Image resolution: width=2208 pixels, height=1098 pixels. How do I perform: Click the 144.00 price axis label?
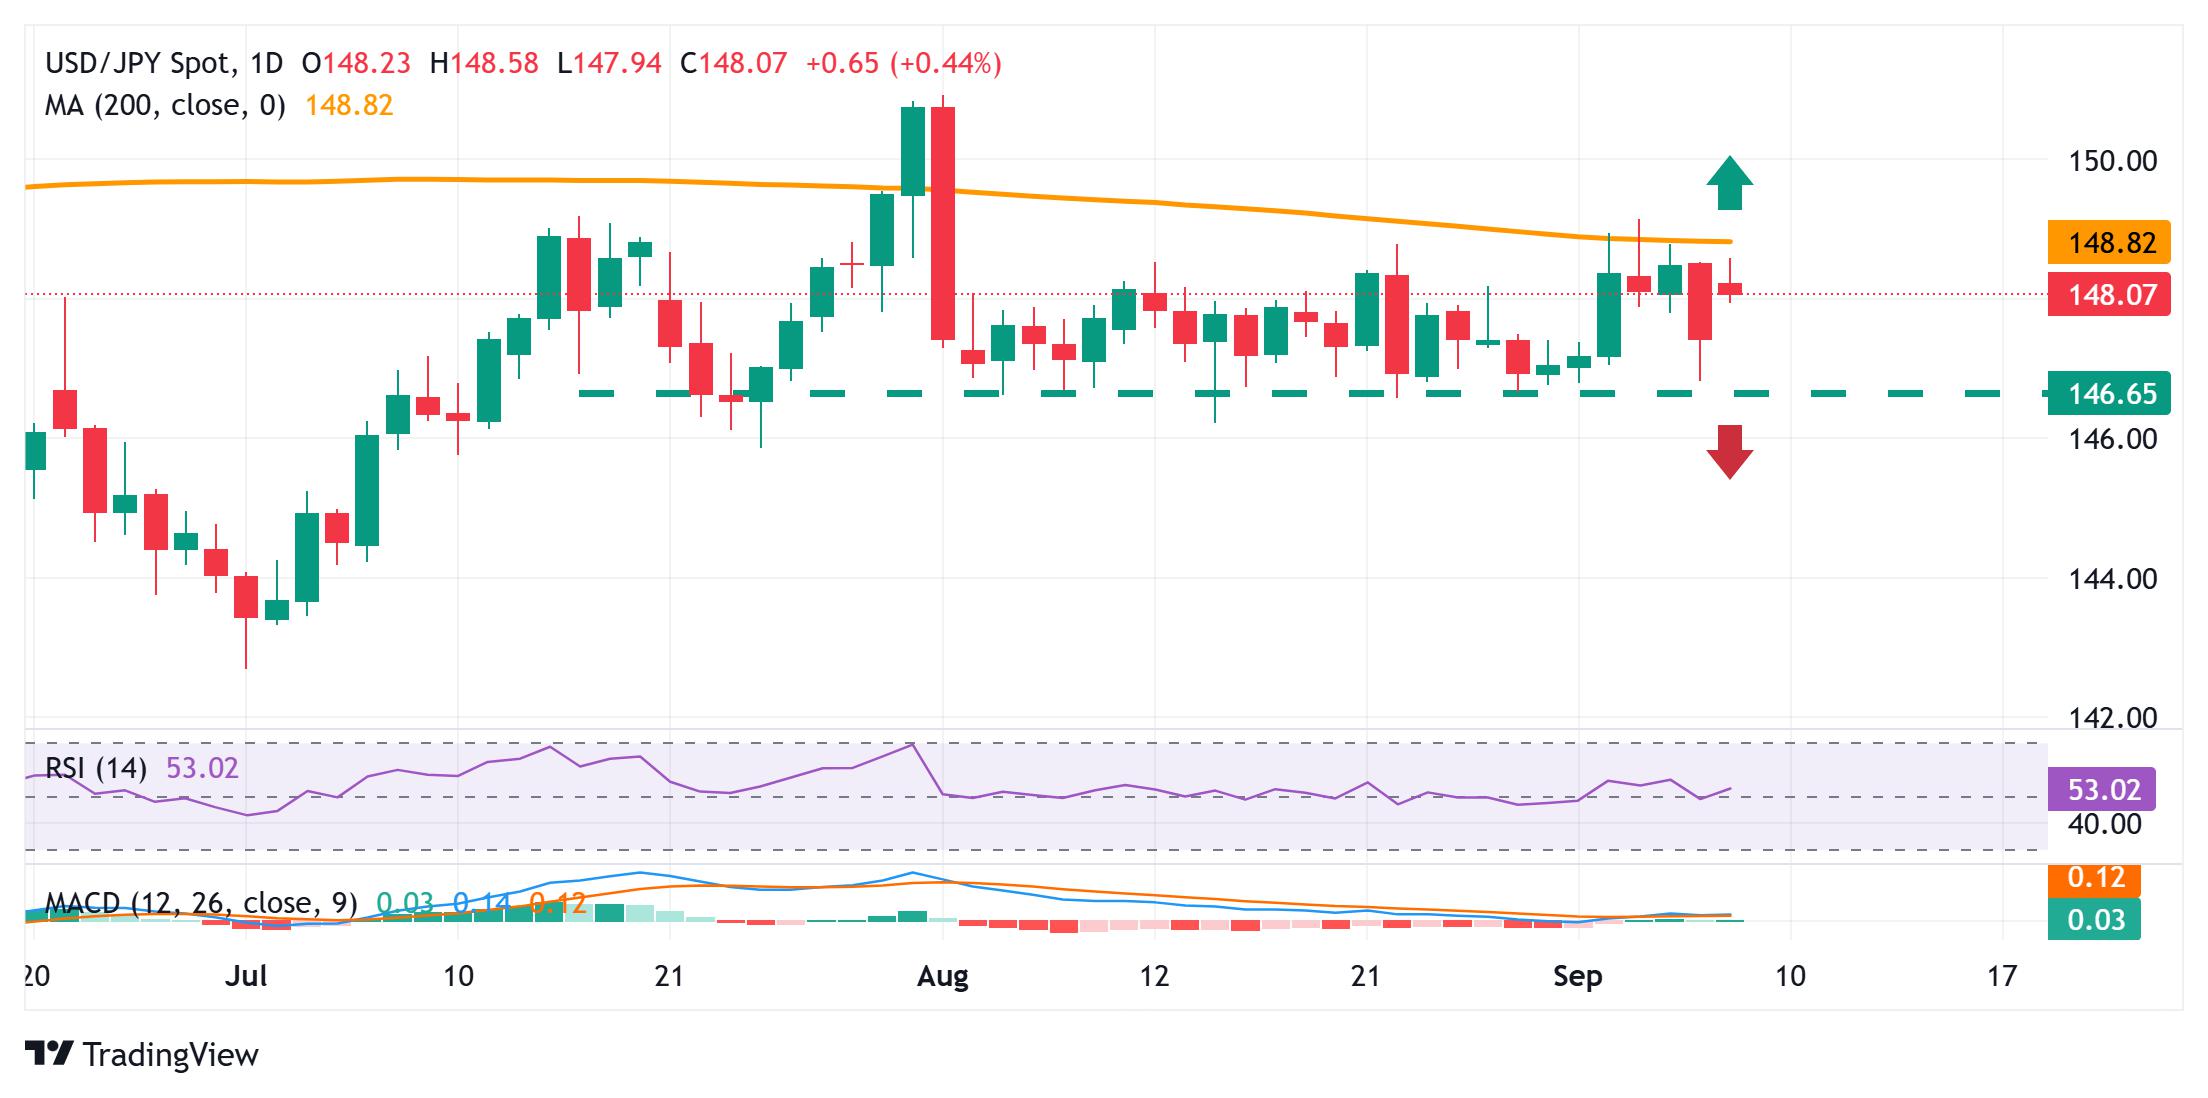[2112, 578]
